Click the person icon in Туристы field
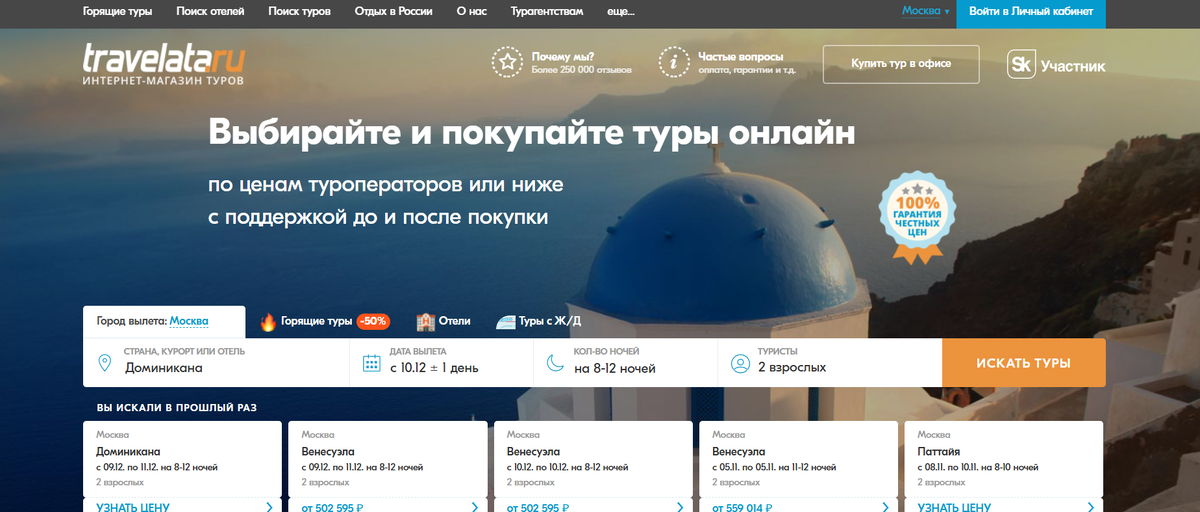This screenshot has width=1200, height=512. pos(740,363)
